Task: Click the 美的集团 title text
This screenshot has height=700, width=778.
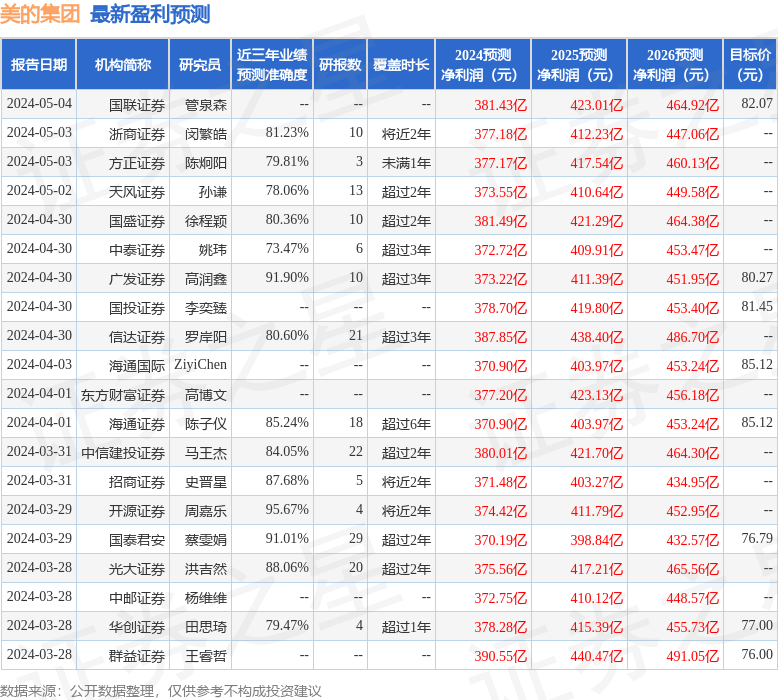Action: pyautogui.click(x=40, y=14)
